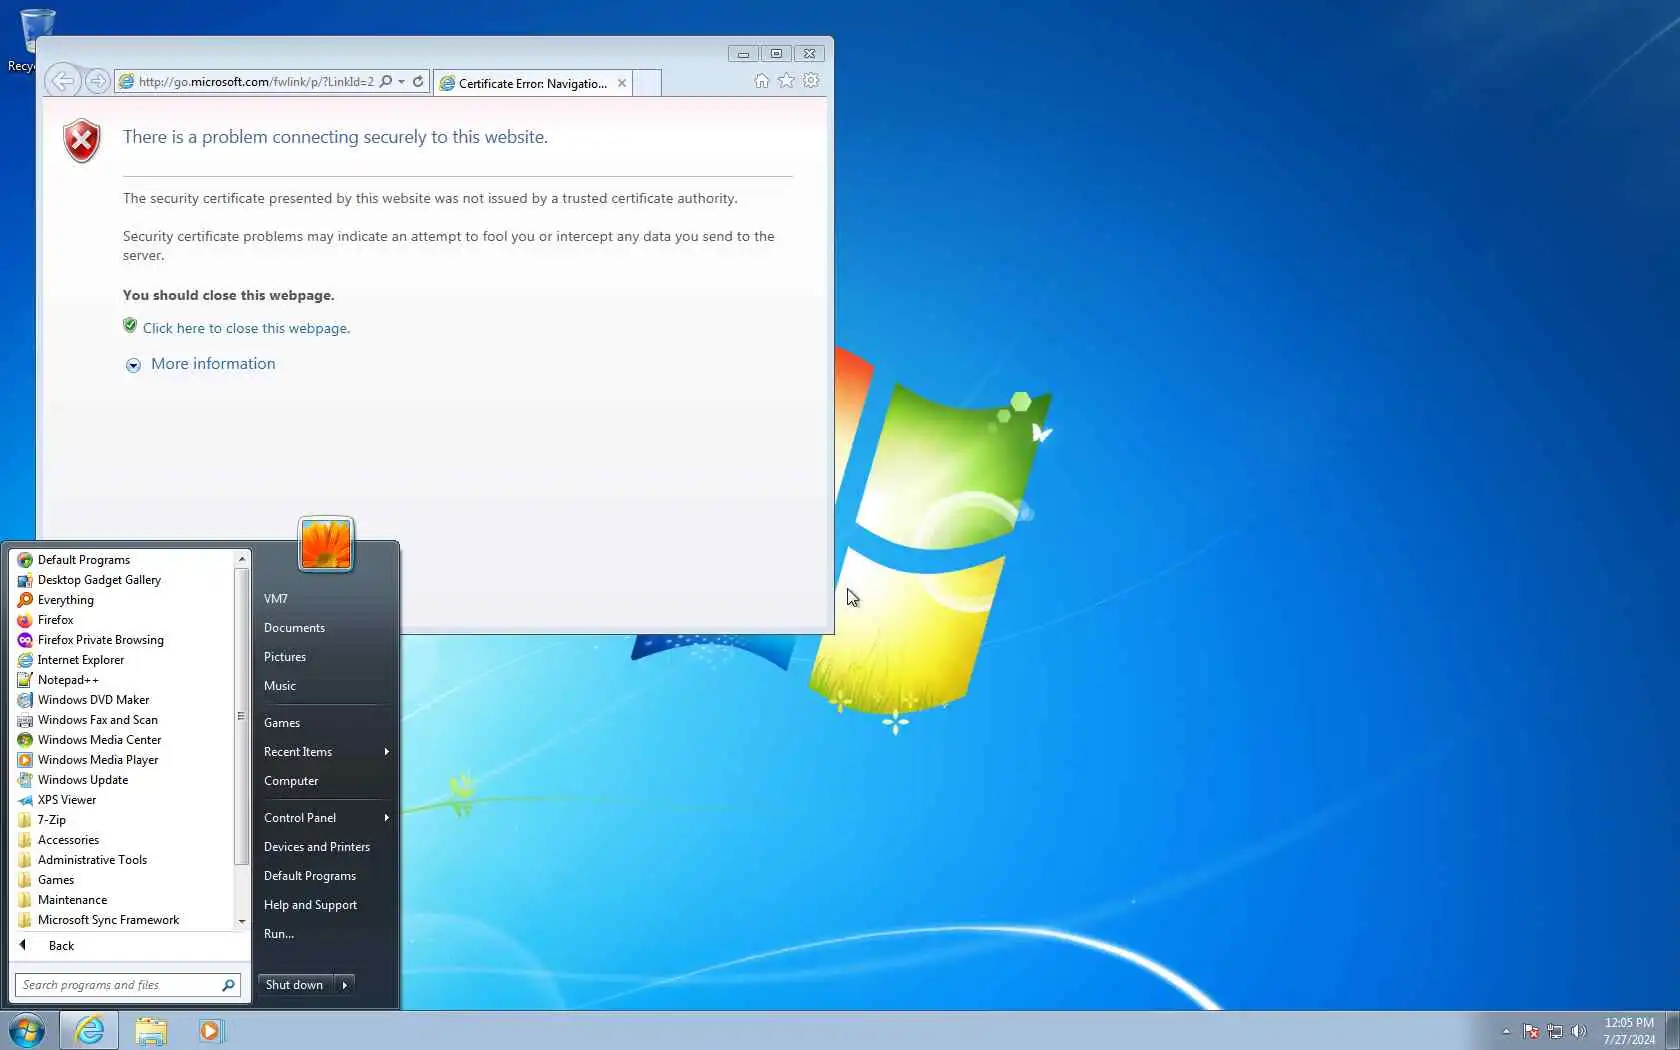Open the IE Tools gear menu
The width and height of the screenshot is (1680, 1050).
811,81
